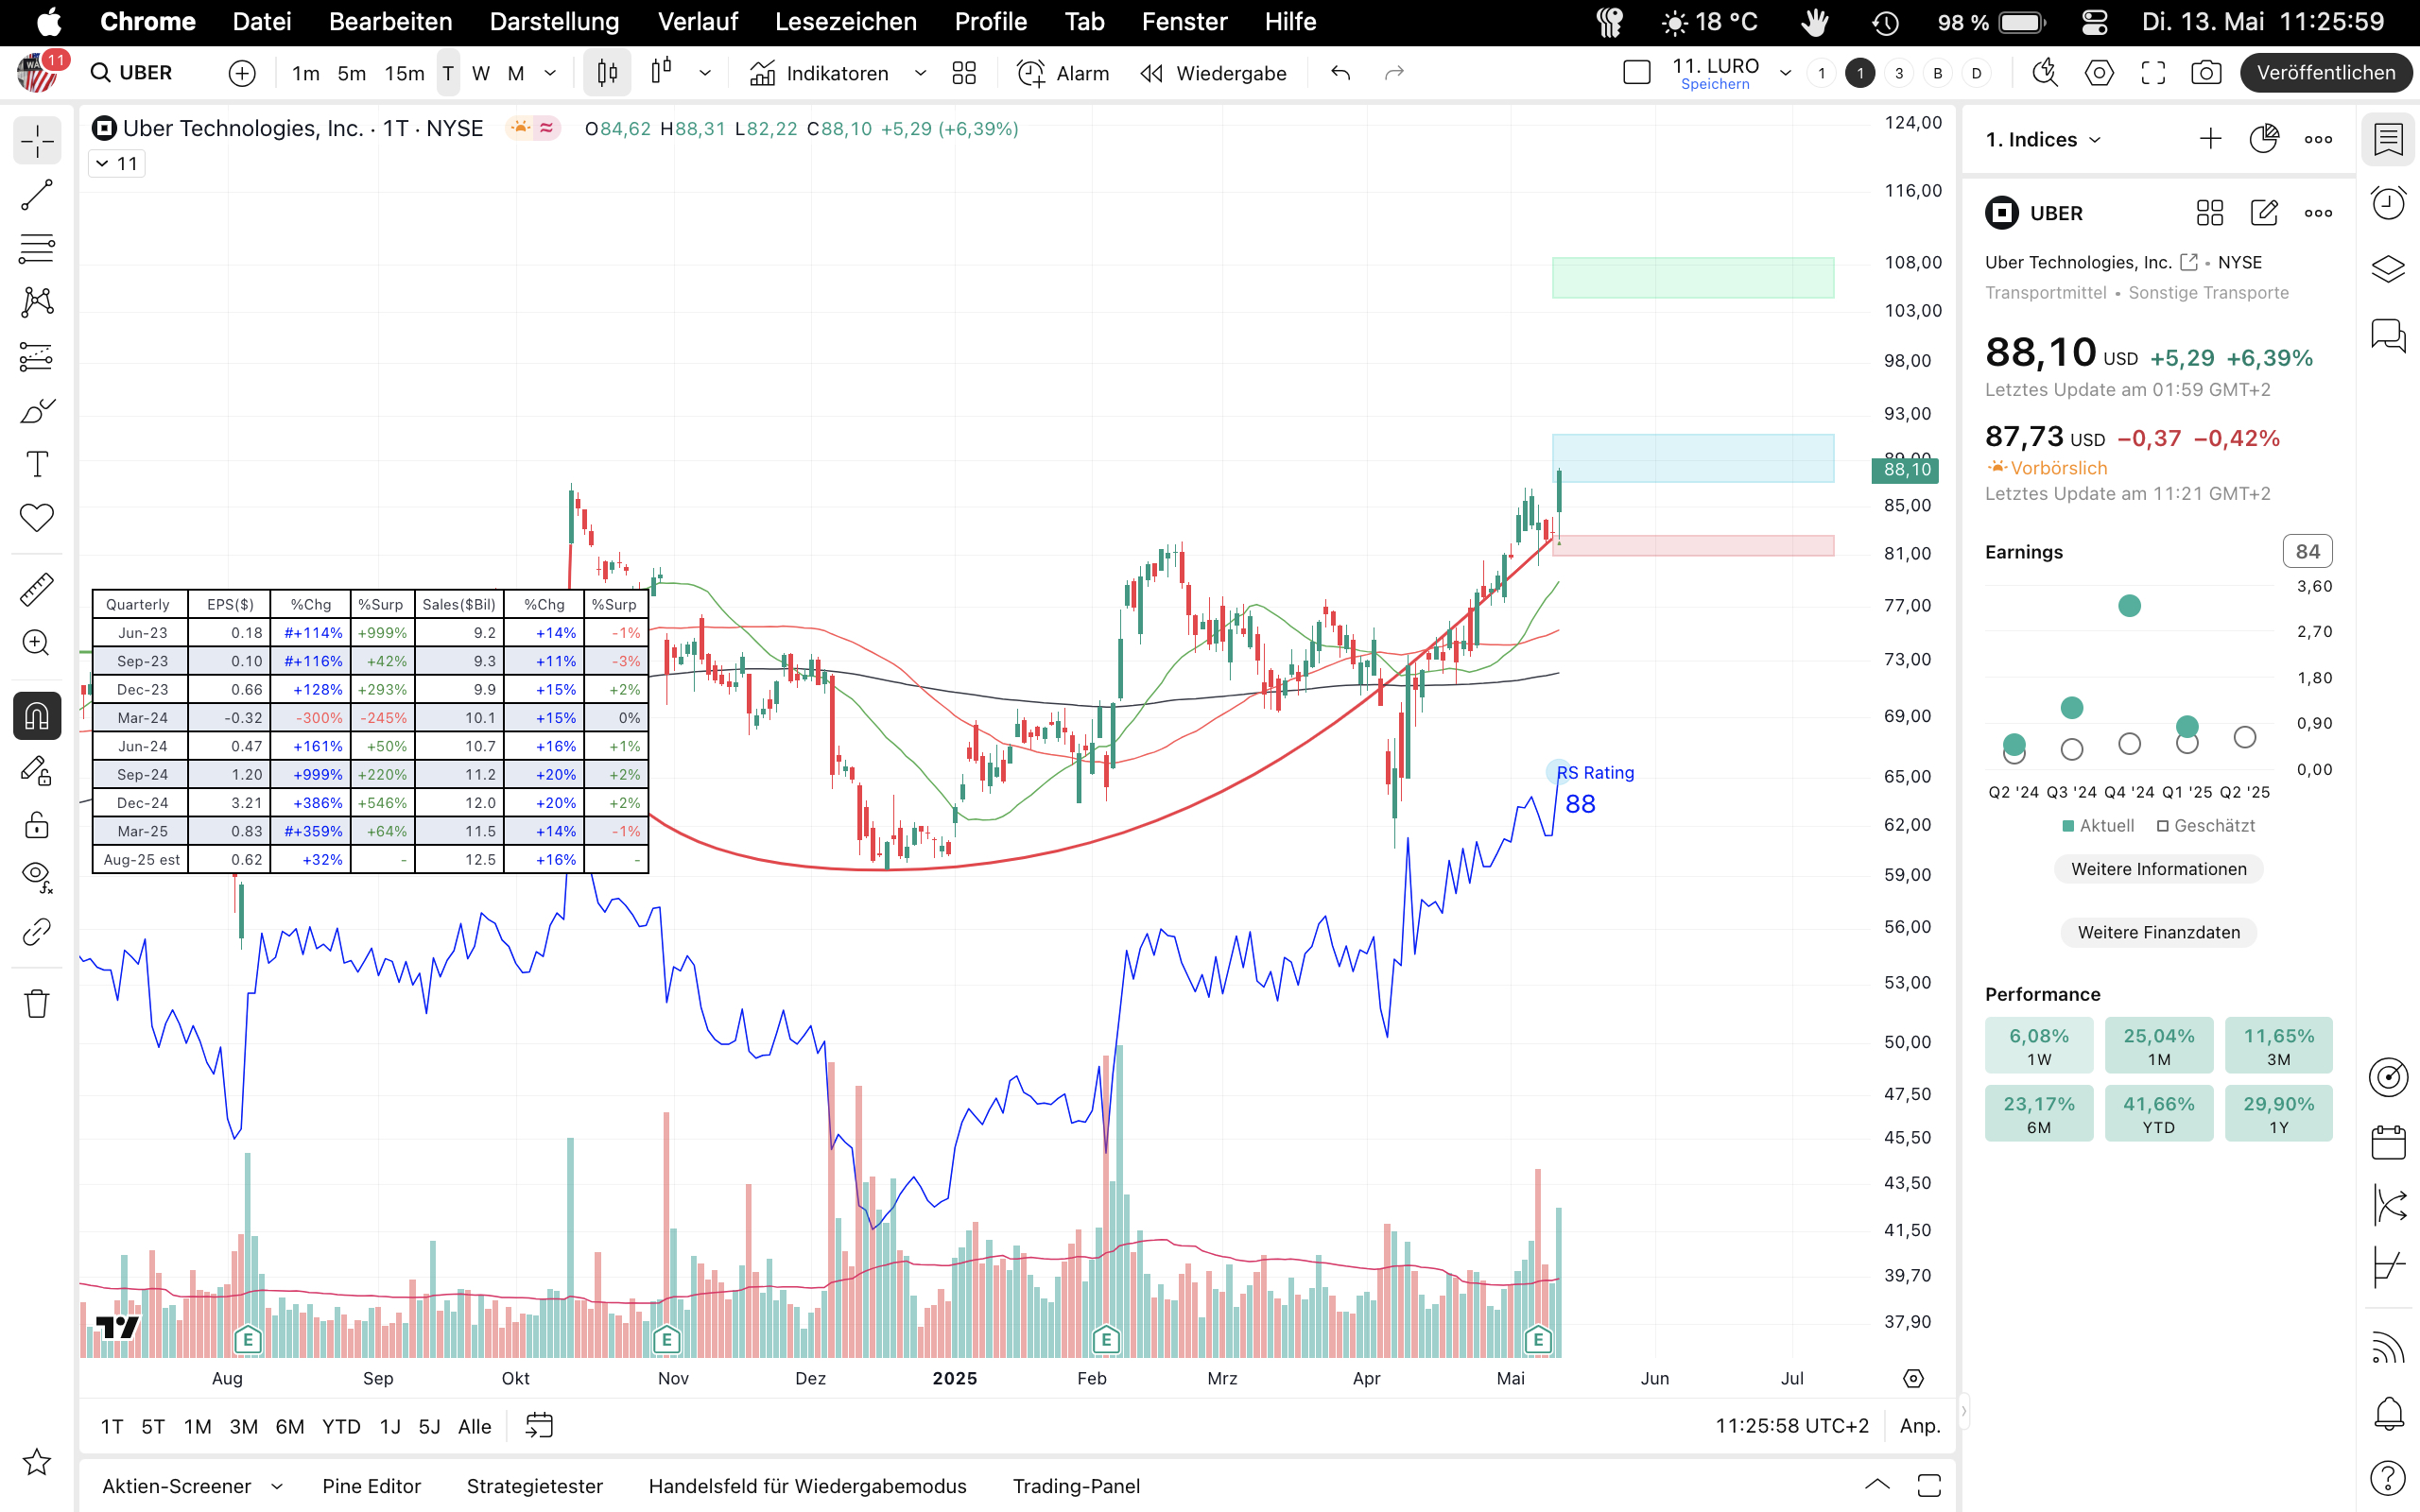Expand the indicator legend collapse arrow showing 11

tap(103, 164)
